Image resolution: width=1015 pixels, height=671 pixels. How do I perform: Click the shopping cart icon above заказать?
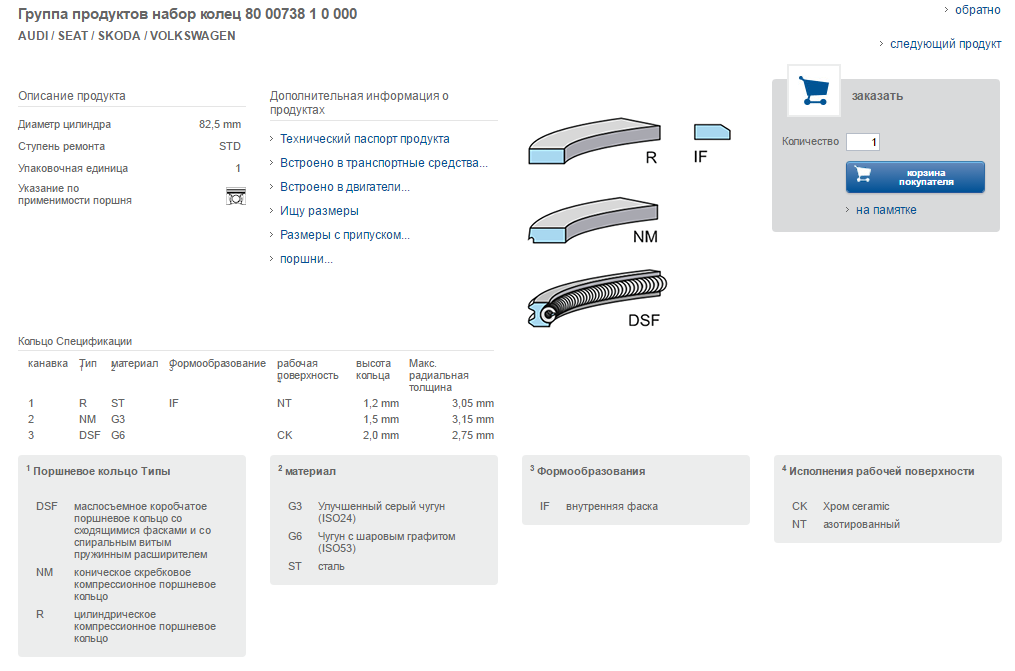coord(814,91)
